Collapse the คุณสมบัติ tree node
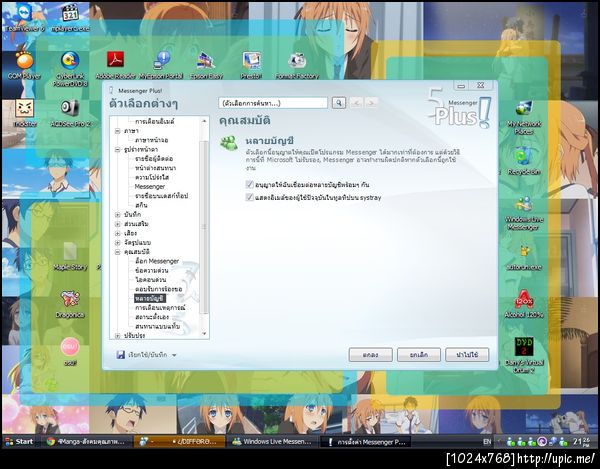The width and height of the screenshot is (600, 469). tap(117, 252)
